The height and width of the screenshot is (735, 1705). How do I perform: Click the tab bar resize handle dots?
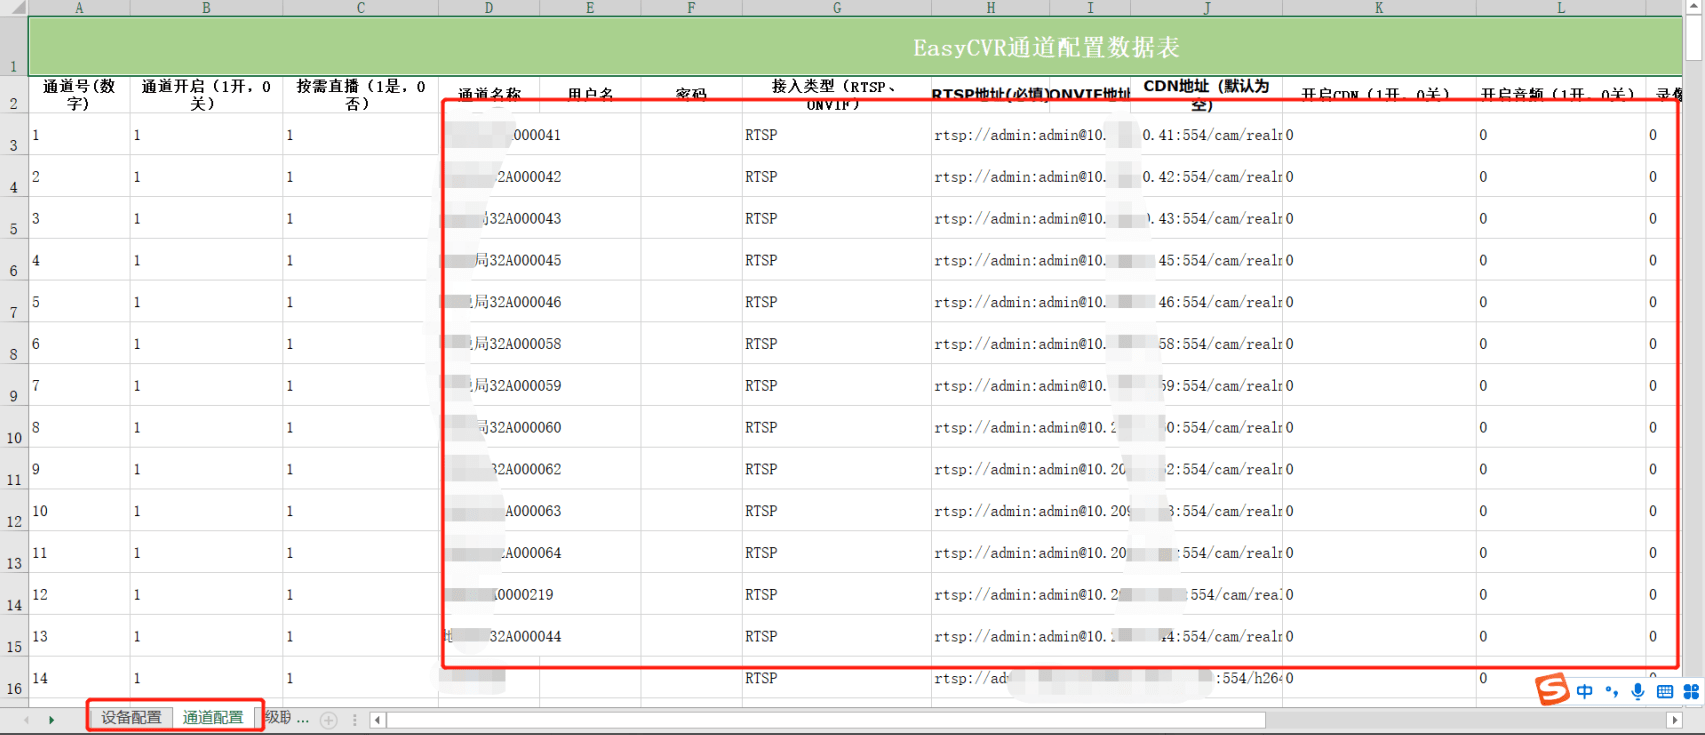click(x=355, y=719)
